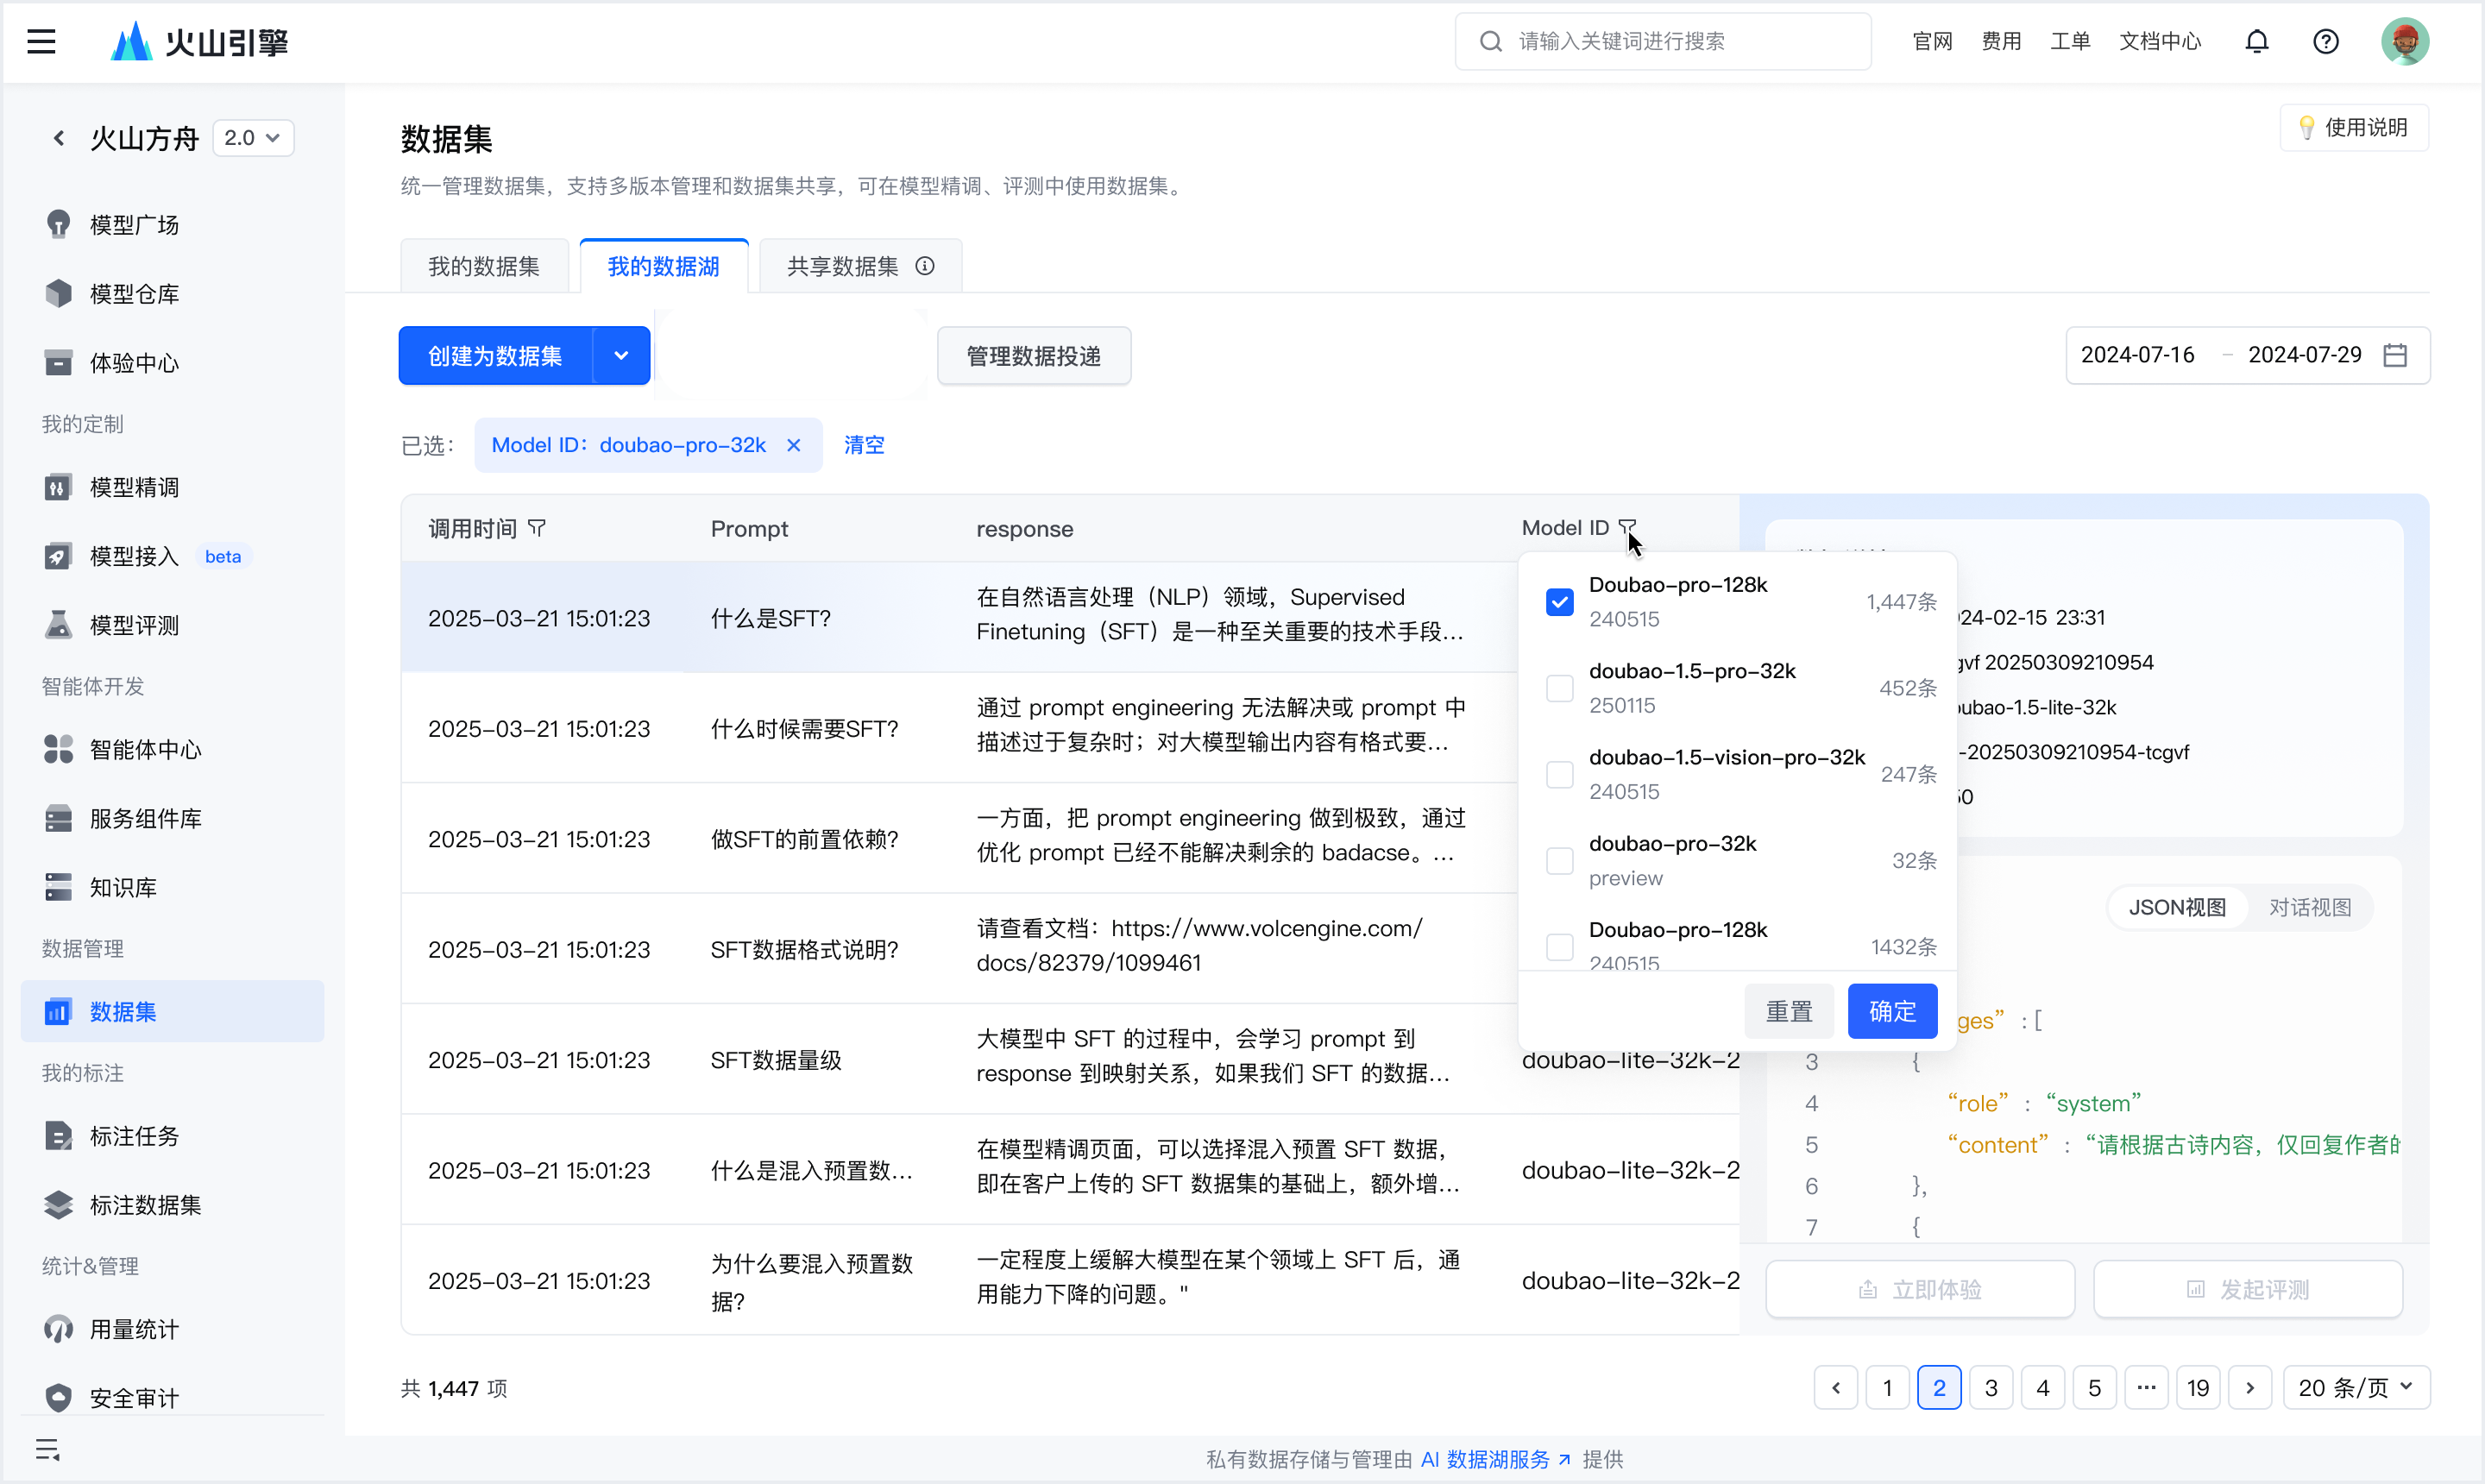Open the hamburger menu at top left

41,41
